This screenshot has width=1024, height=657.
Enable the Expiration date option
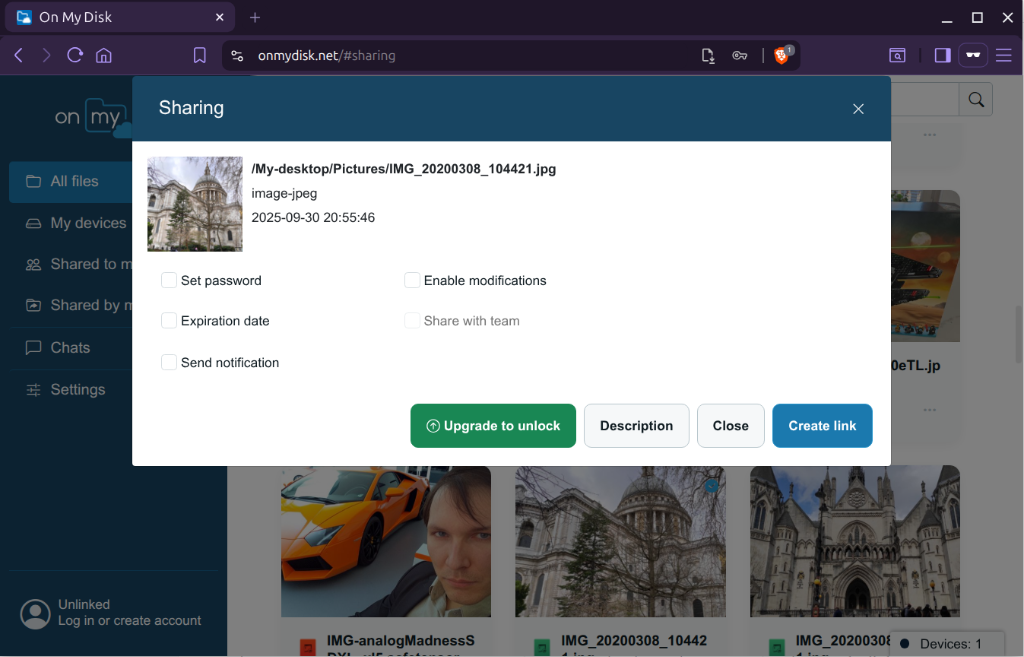[x=168, y=321]
